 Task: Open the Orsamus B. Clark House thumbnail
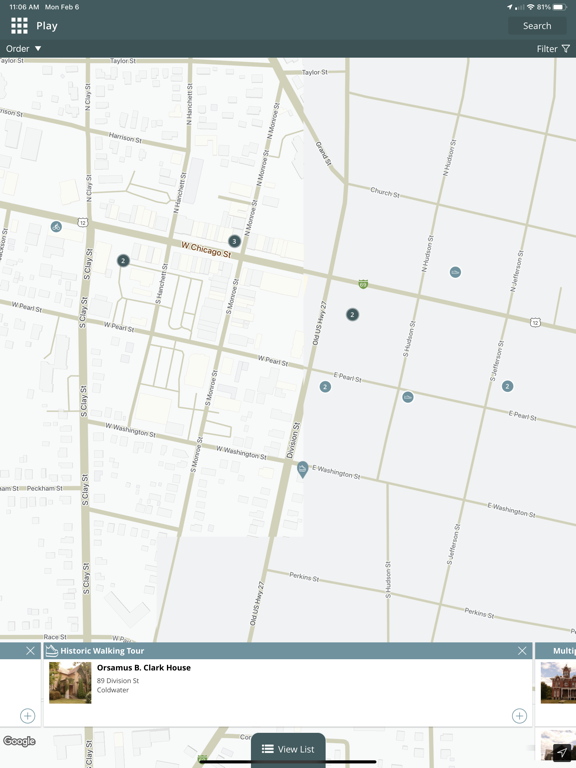[x=70, y=683]
